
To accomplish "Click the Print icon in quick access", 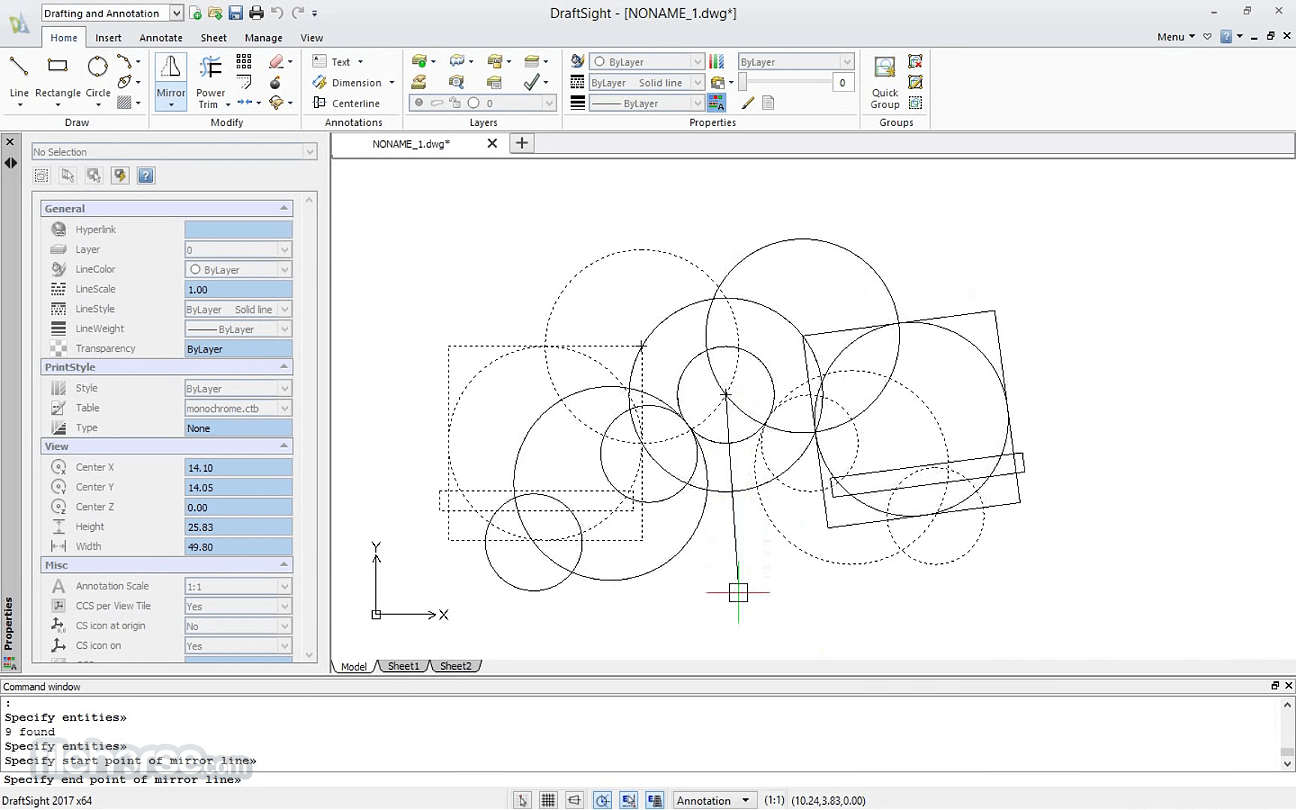I will pyautogui.click(x=256, y=13).
